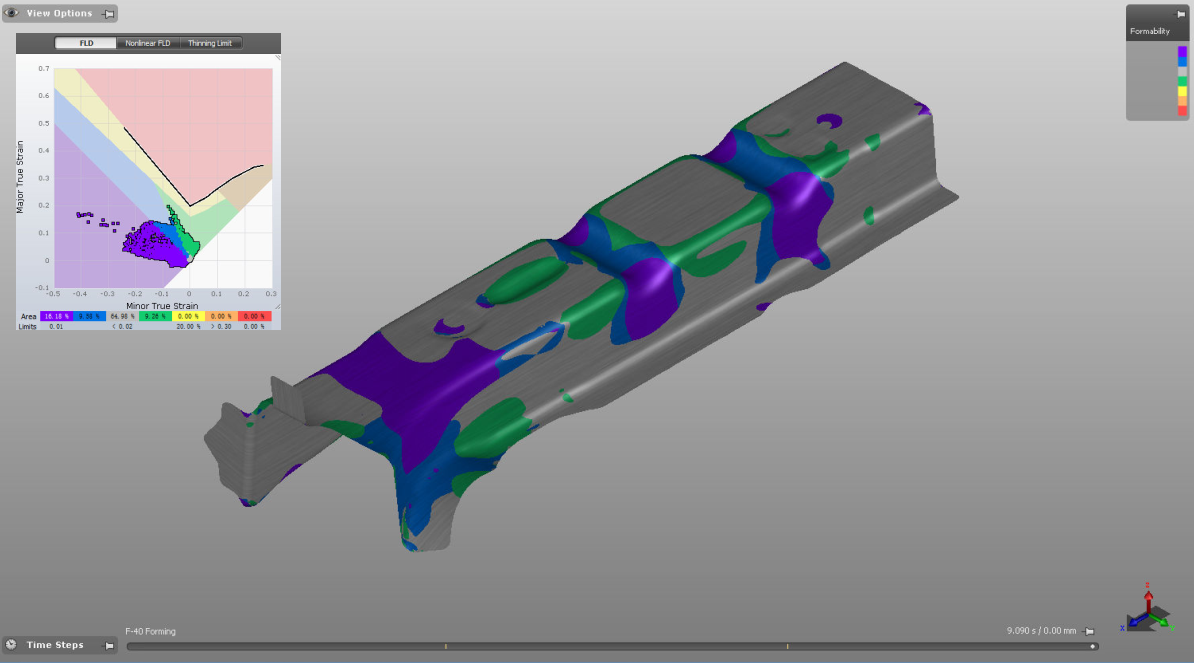Click the clock icon beside Time Steps
Viewport: 1194px width, 663px height.
[12, 645]
